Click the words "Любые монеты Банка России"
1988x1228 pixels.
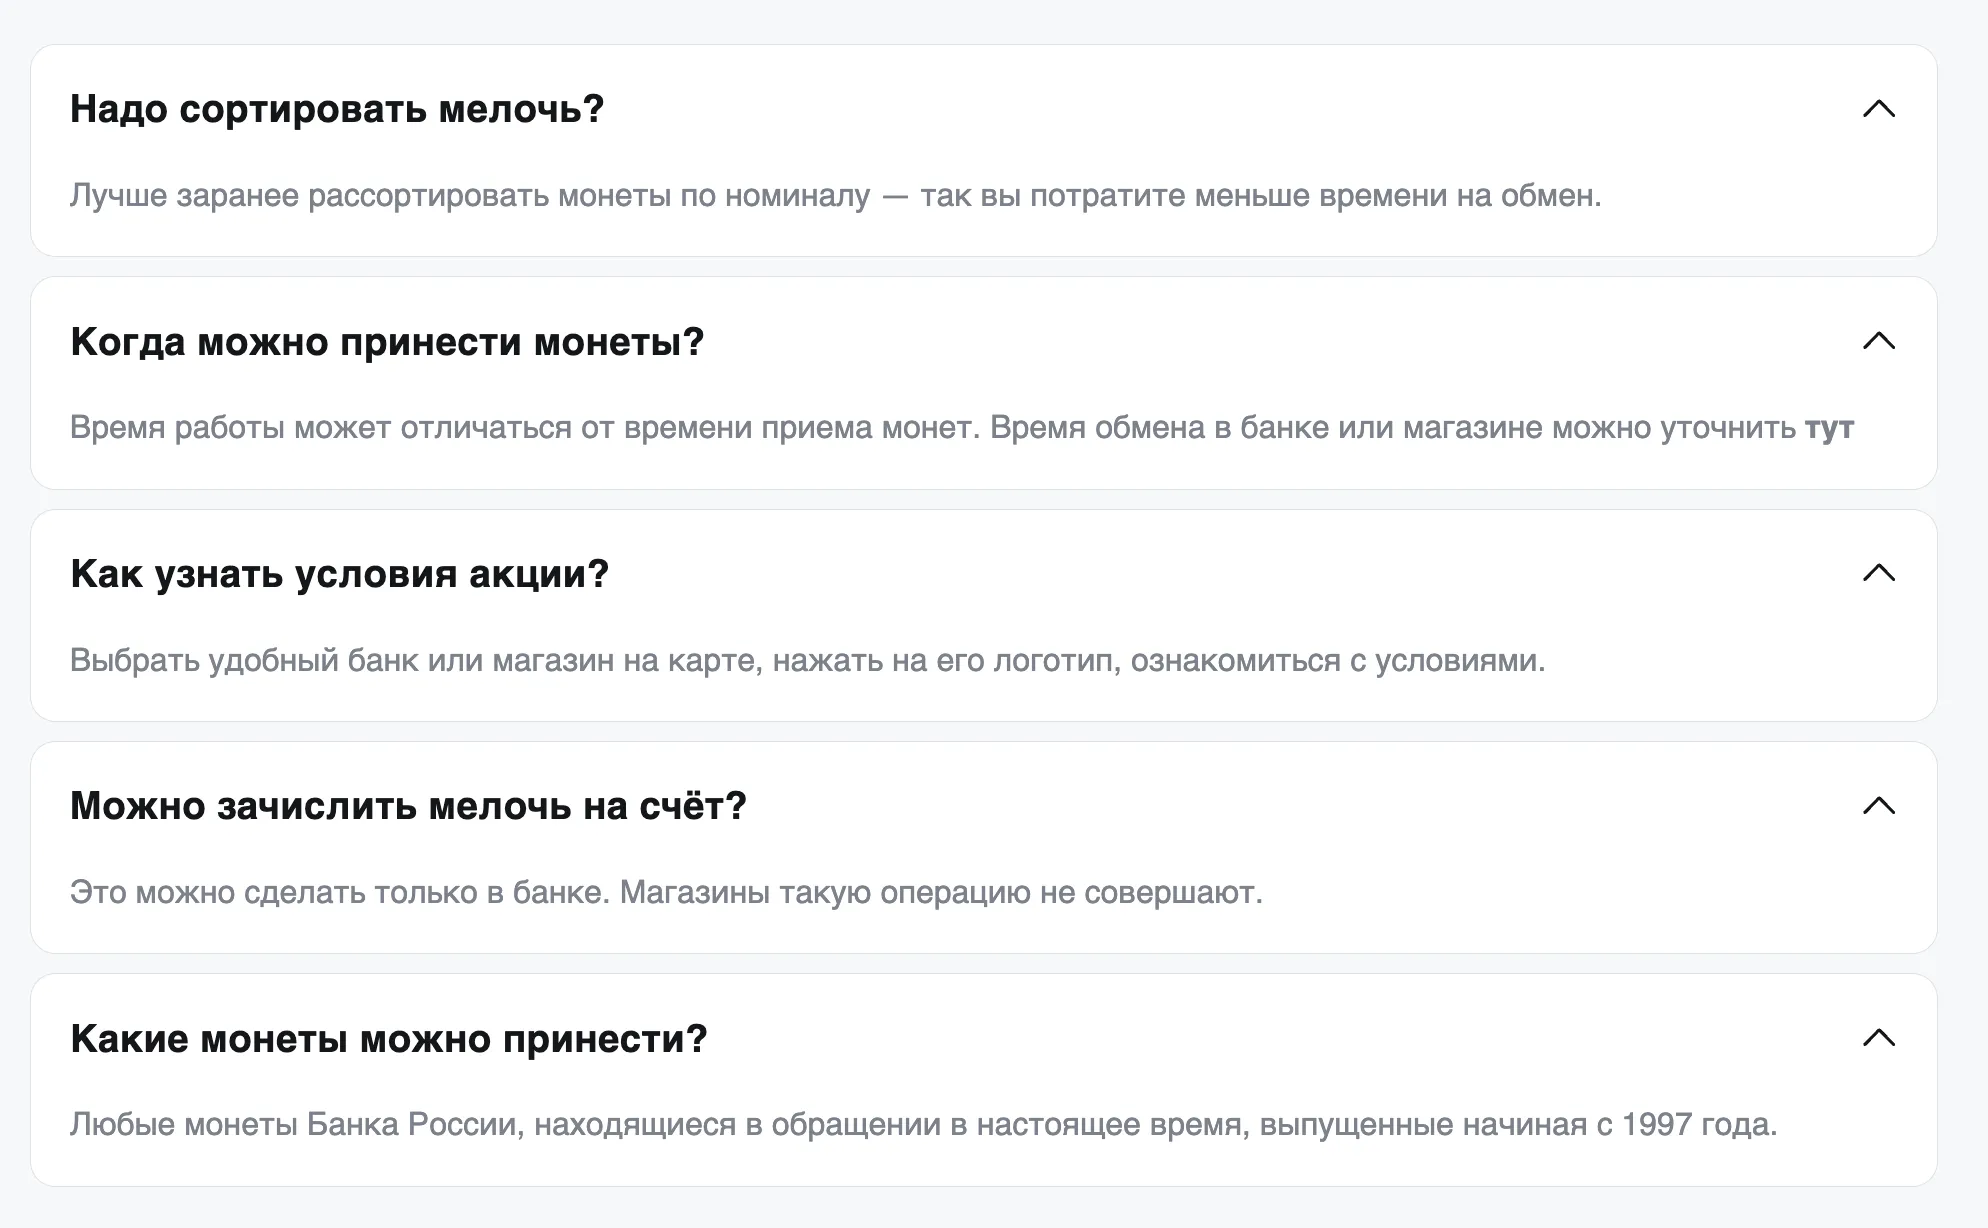(x=296, y=1125)
